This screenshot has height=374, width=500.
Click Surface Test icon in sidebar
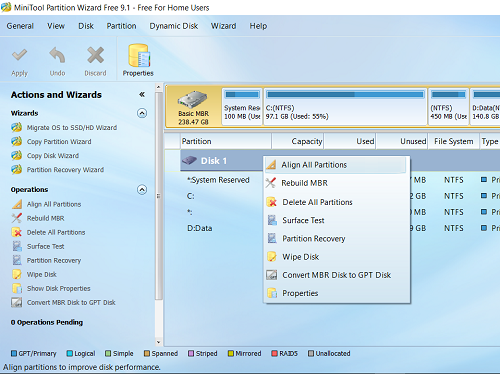click(17, 246)
